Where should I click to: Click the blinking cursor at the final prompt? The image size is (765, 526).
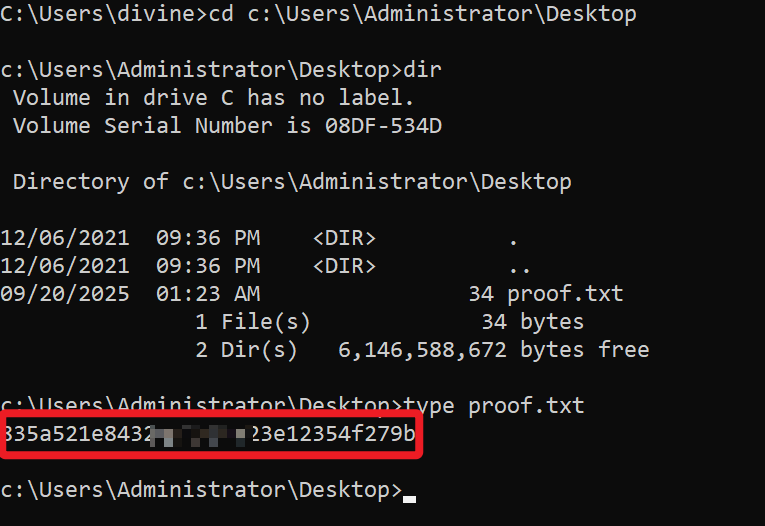[x=409, y=494]
